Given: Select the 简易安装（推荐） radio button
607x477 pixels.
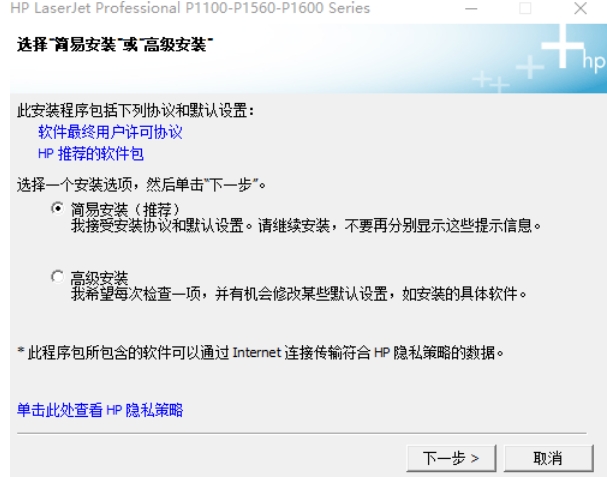Looking at the screenshot, I should 58,208.
